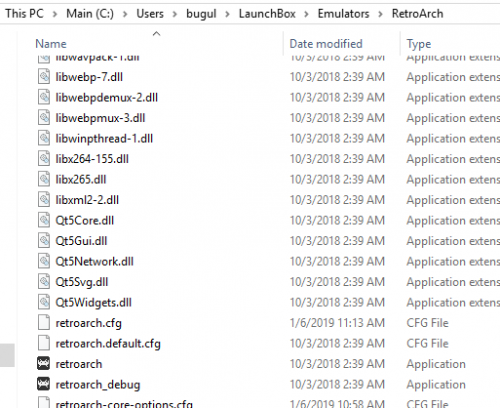Click the sort ascending arrow above Name
500x408 pixels.
click(156, 33)
